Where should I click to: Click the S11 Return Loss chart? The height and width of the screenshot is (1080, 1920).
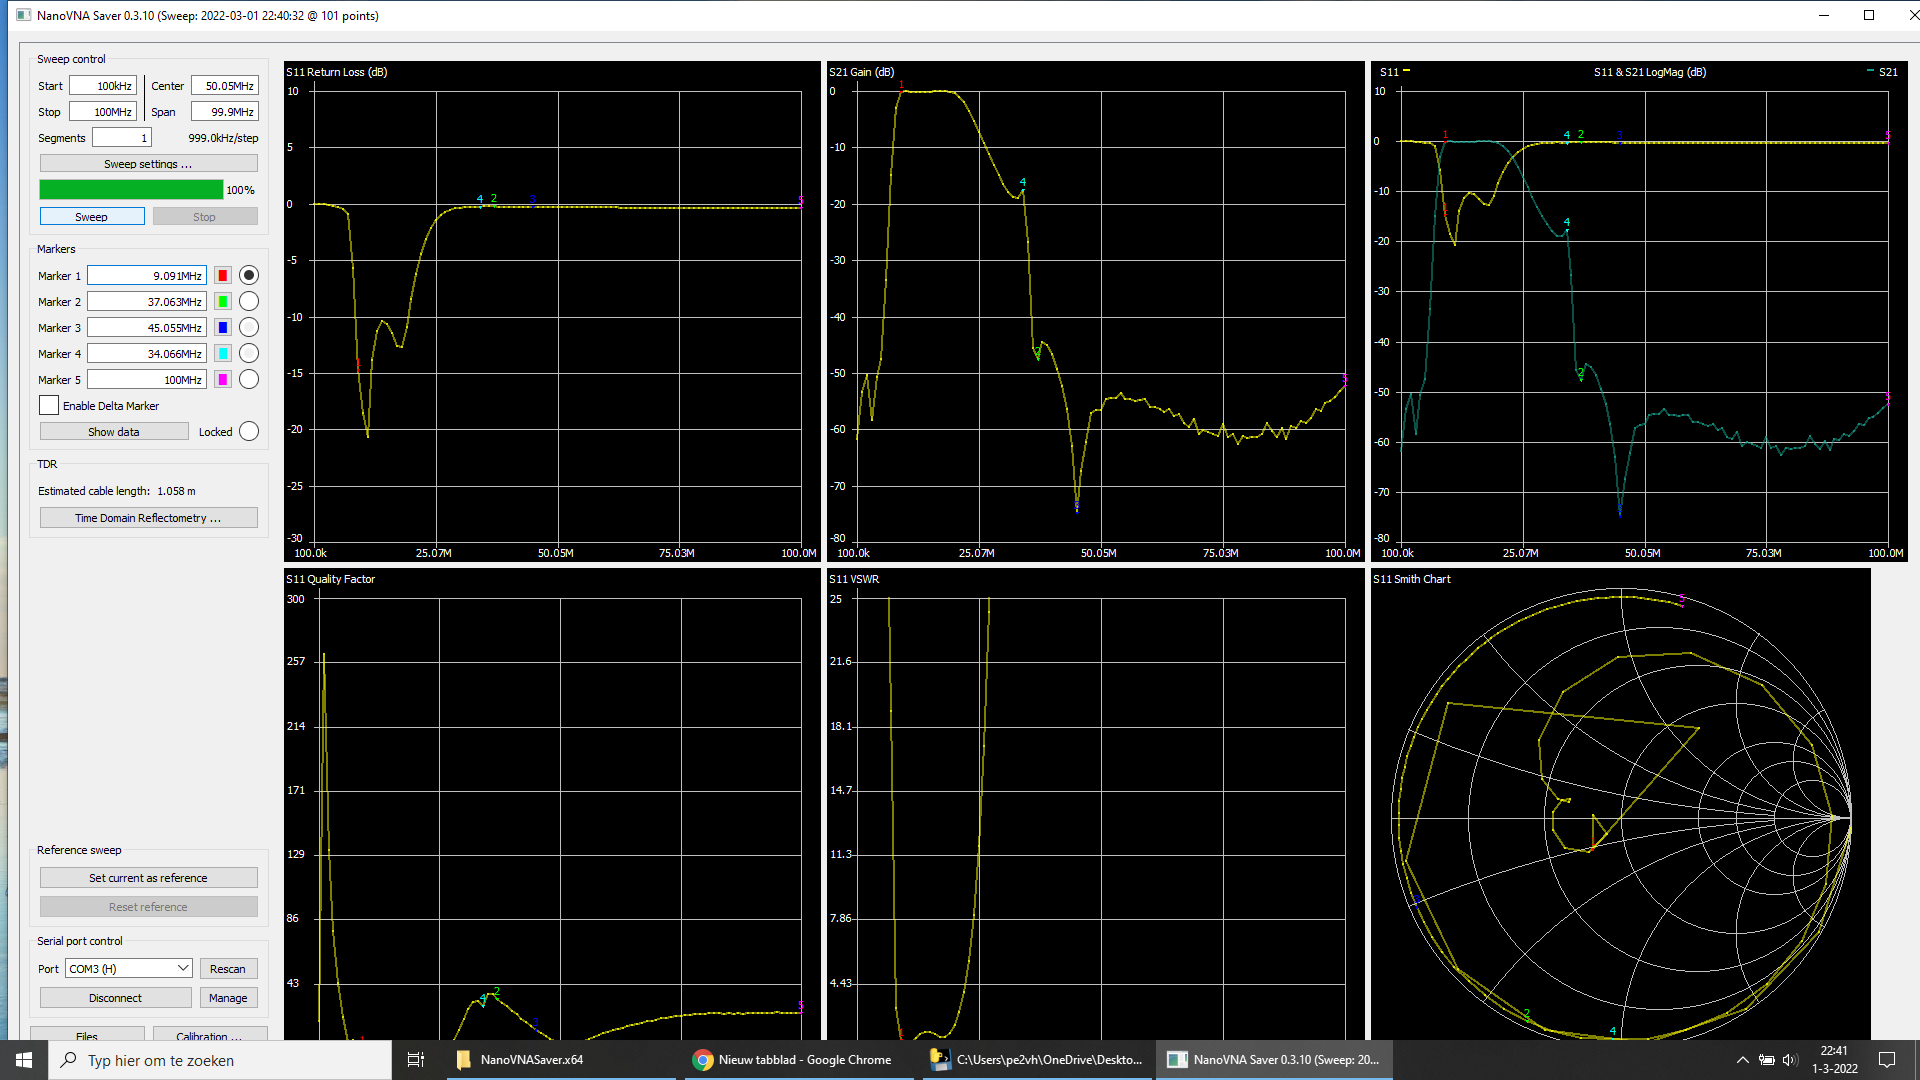pyautogui.click(x=552, y=311)
